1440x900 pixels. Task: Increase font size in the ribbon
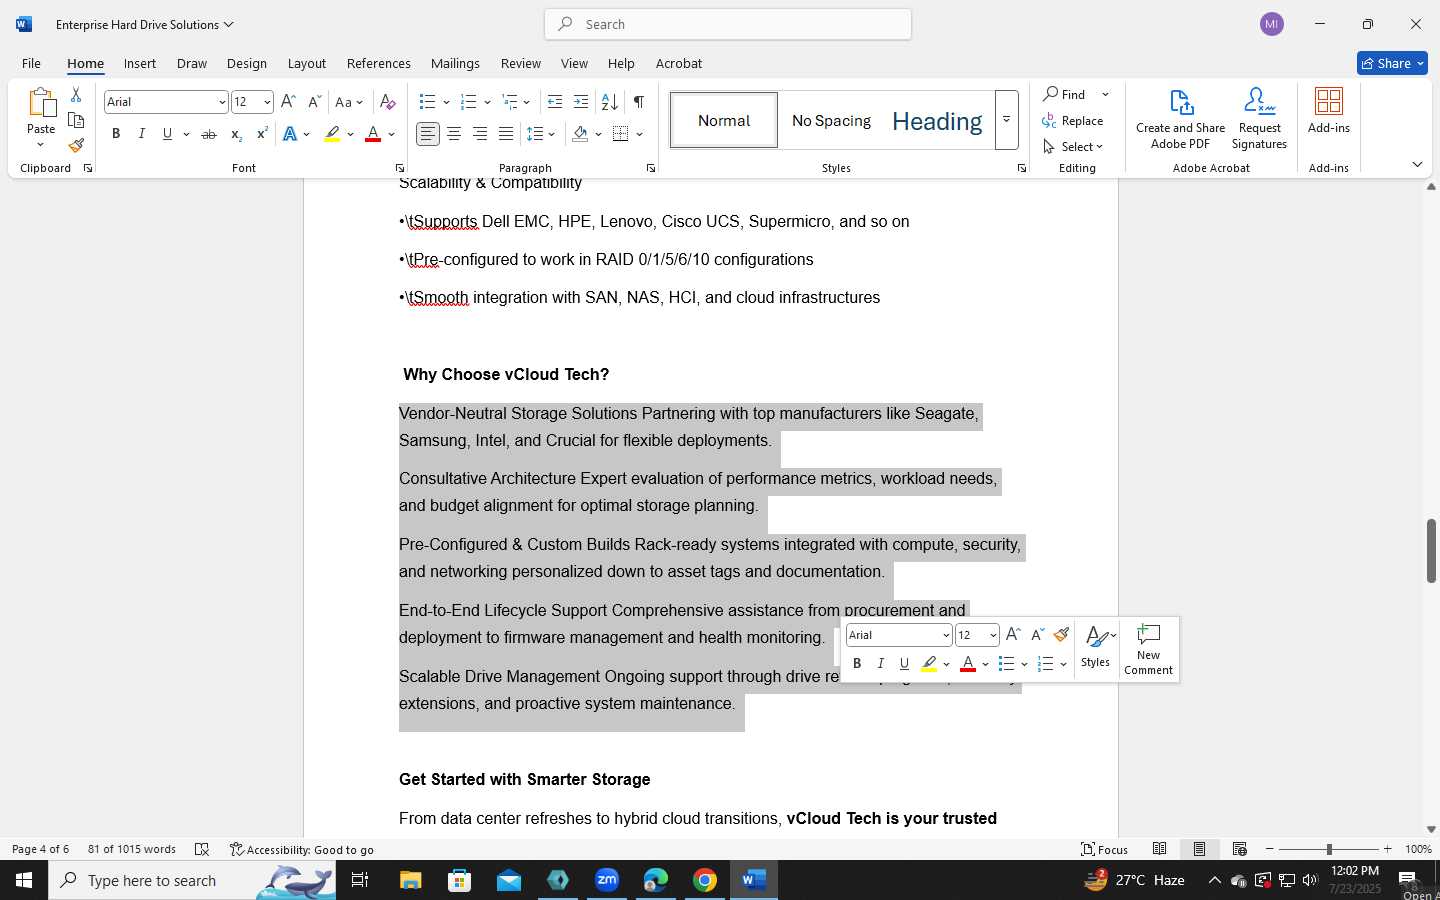(288, 102)
